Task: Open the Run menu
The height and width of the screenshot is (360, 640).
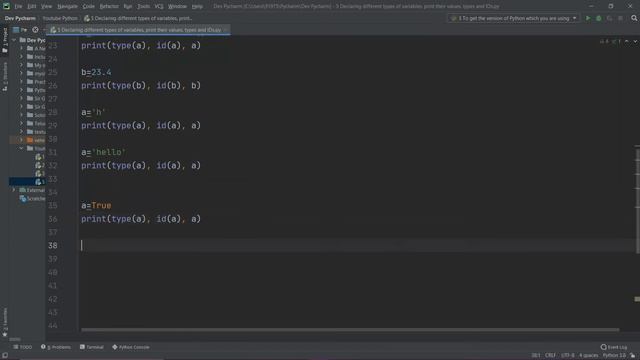Action: pyautogui.click(x=128, y=6)
